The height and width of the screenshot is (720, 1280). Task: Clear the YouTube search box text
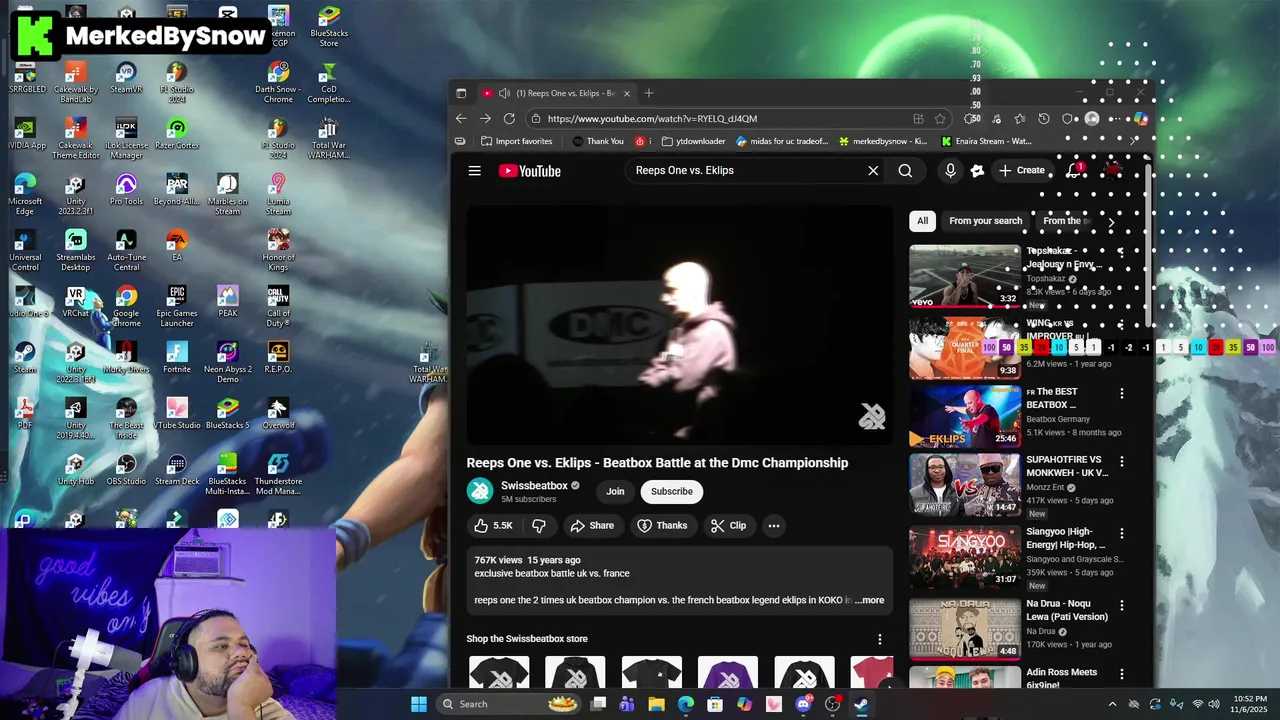coord(873,171)
